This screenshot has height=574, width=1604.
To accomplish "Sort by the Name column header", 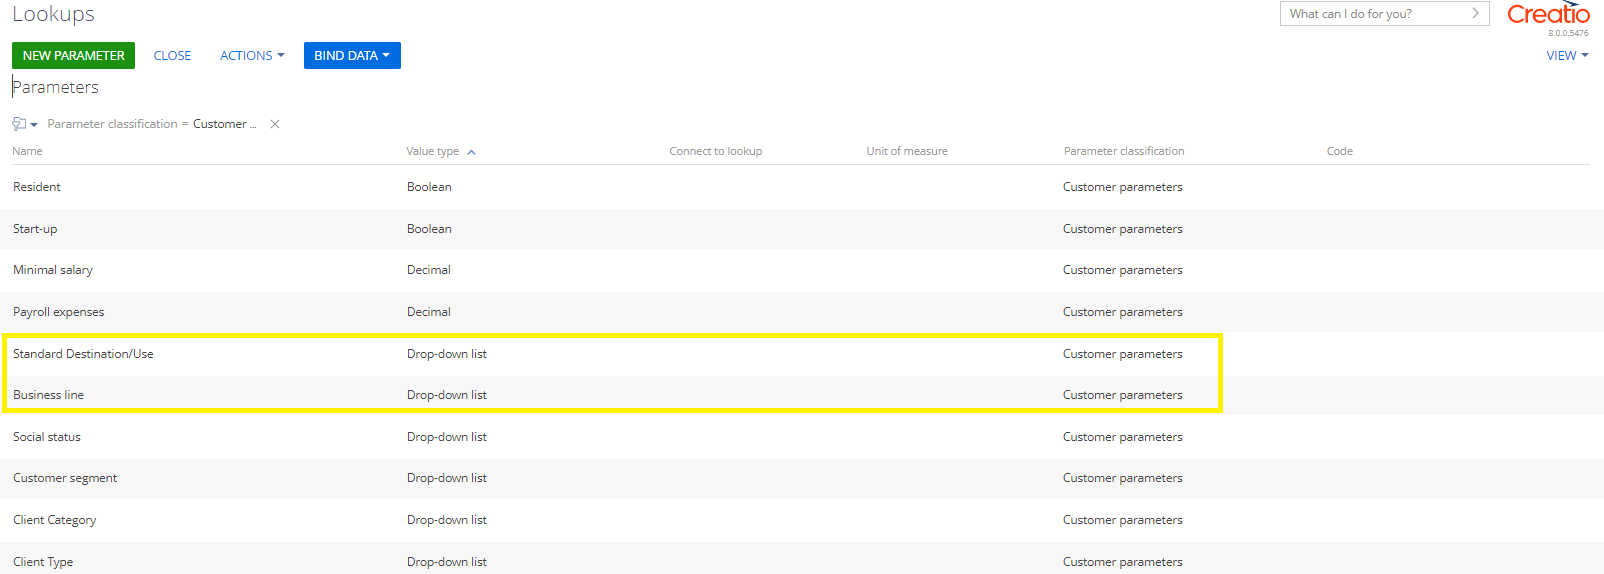I will (x=27, y=151).
